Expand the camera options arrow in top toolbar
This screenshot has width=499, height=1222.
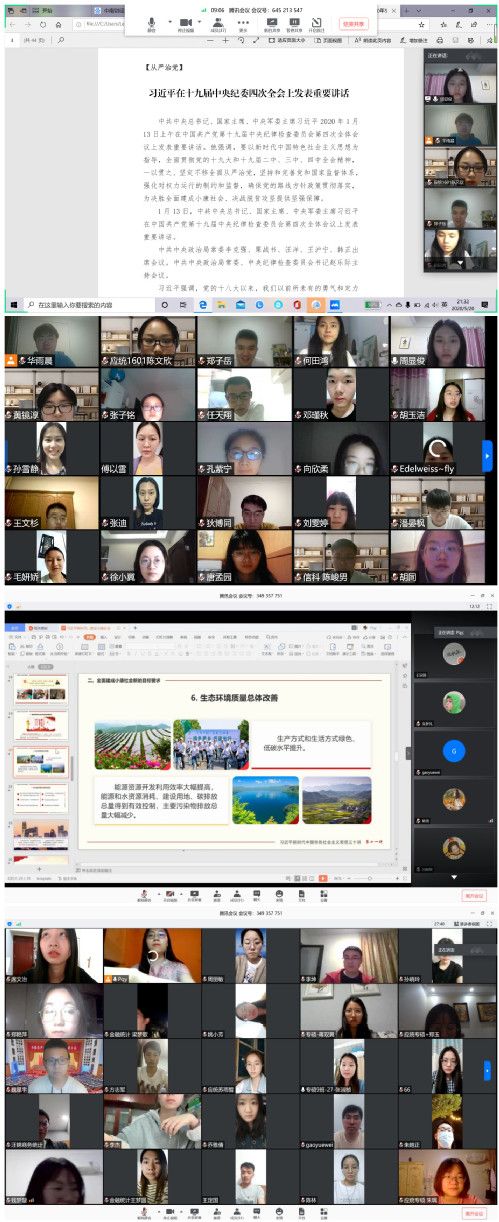pos(200,22)
